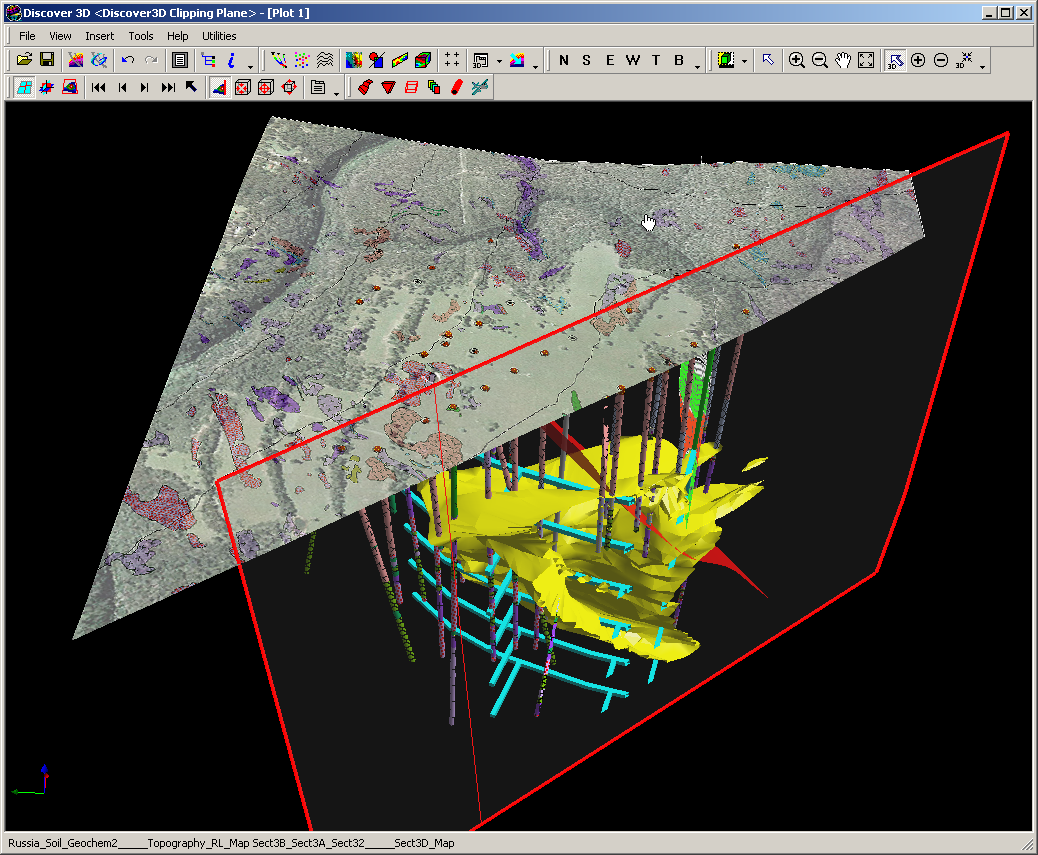This screenshot has width=1038, height=855.
Task: Toggle the highlighted 3D select arrow tool
Action: pyautogui.click(x=893, y=61)
